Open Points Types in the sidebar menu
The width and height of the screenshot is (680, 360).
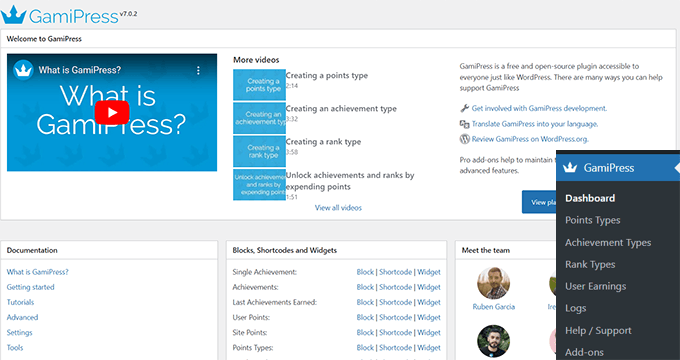[x=592, y=220]
